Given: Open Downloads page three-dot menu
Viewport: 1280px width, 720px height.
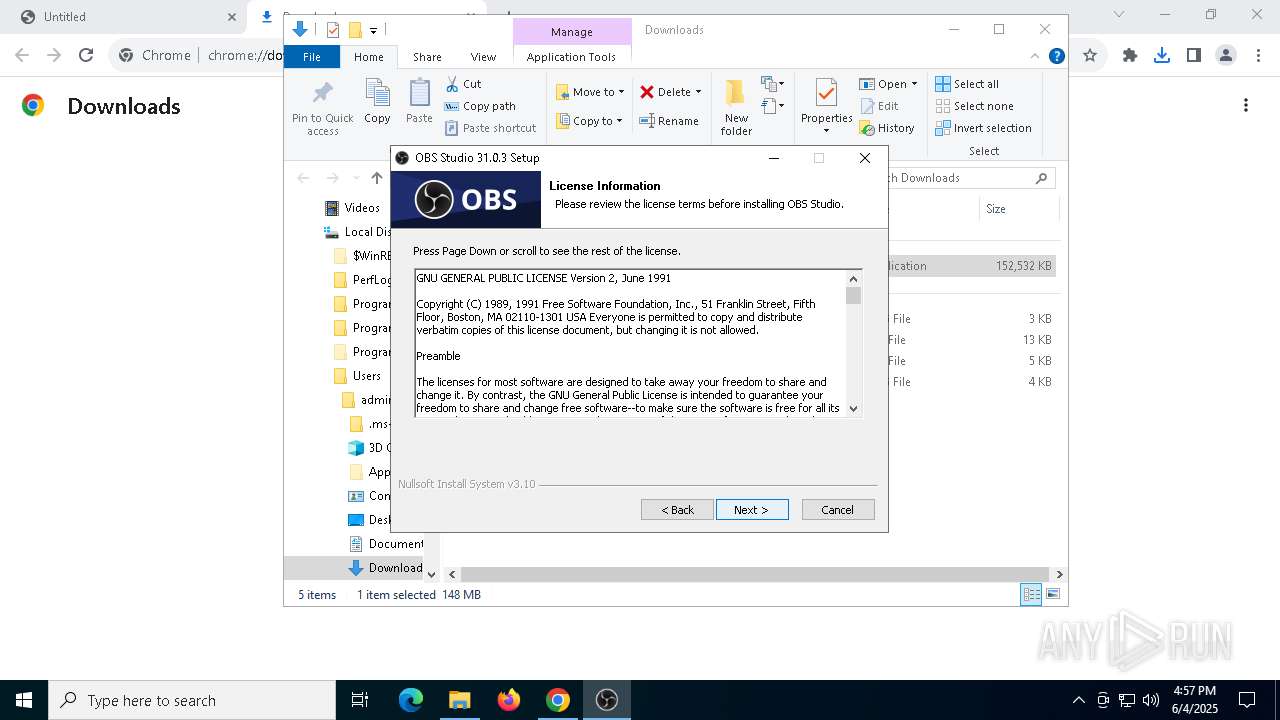Looking at the screenshot, I should point(1246,105).
